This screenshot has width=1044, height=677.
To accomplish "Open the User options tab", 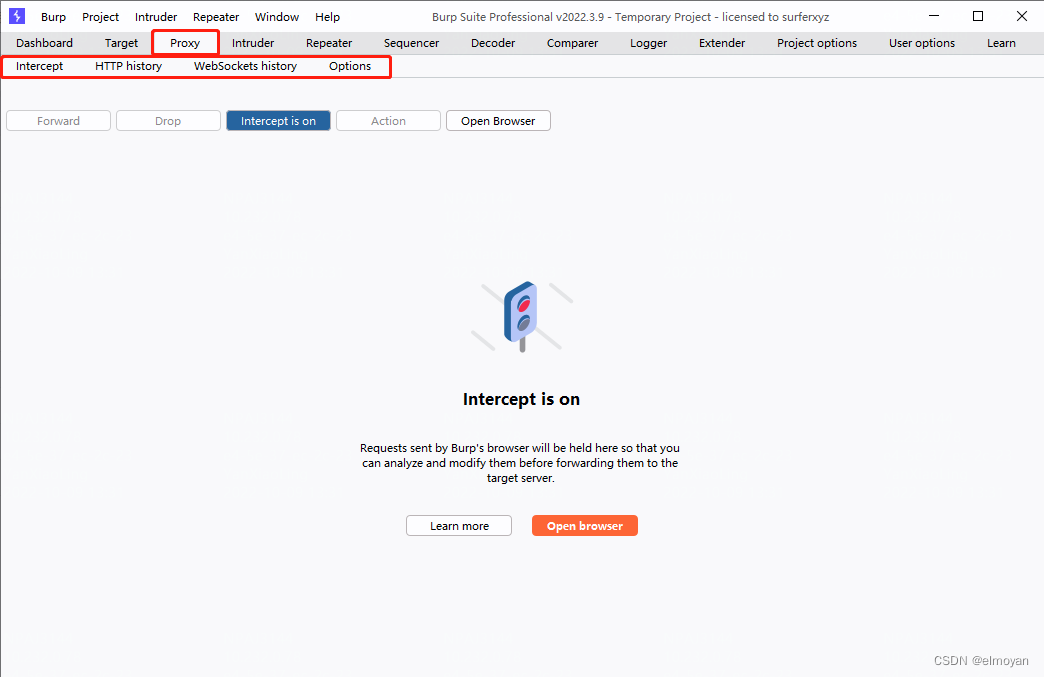I will tap(921, 43).
